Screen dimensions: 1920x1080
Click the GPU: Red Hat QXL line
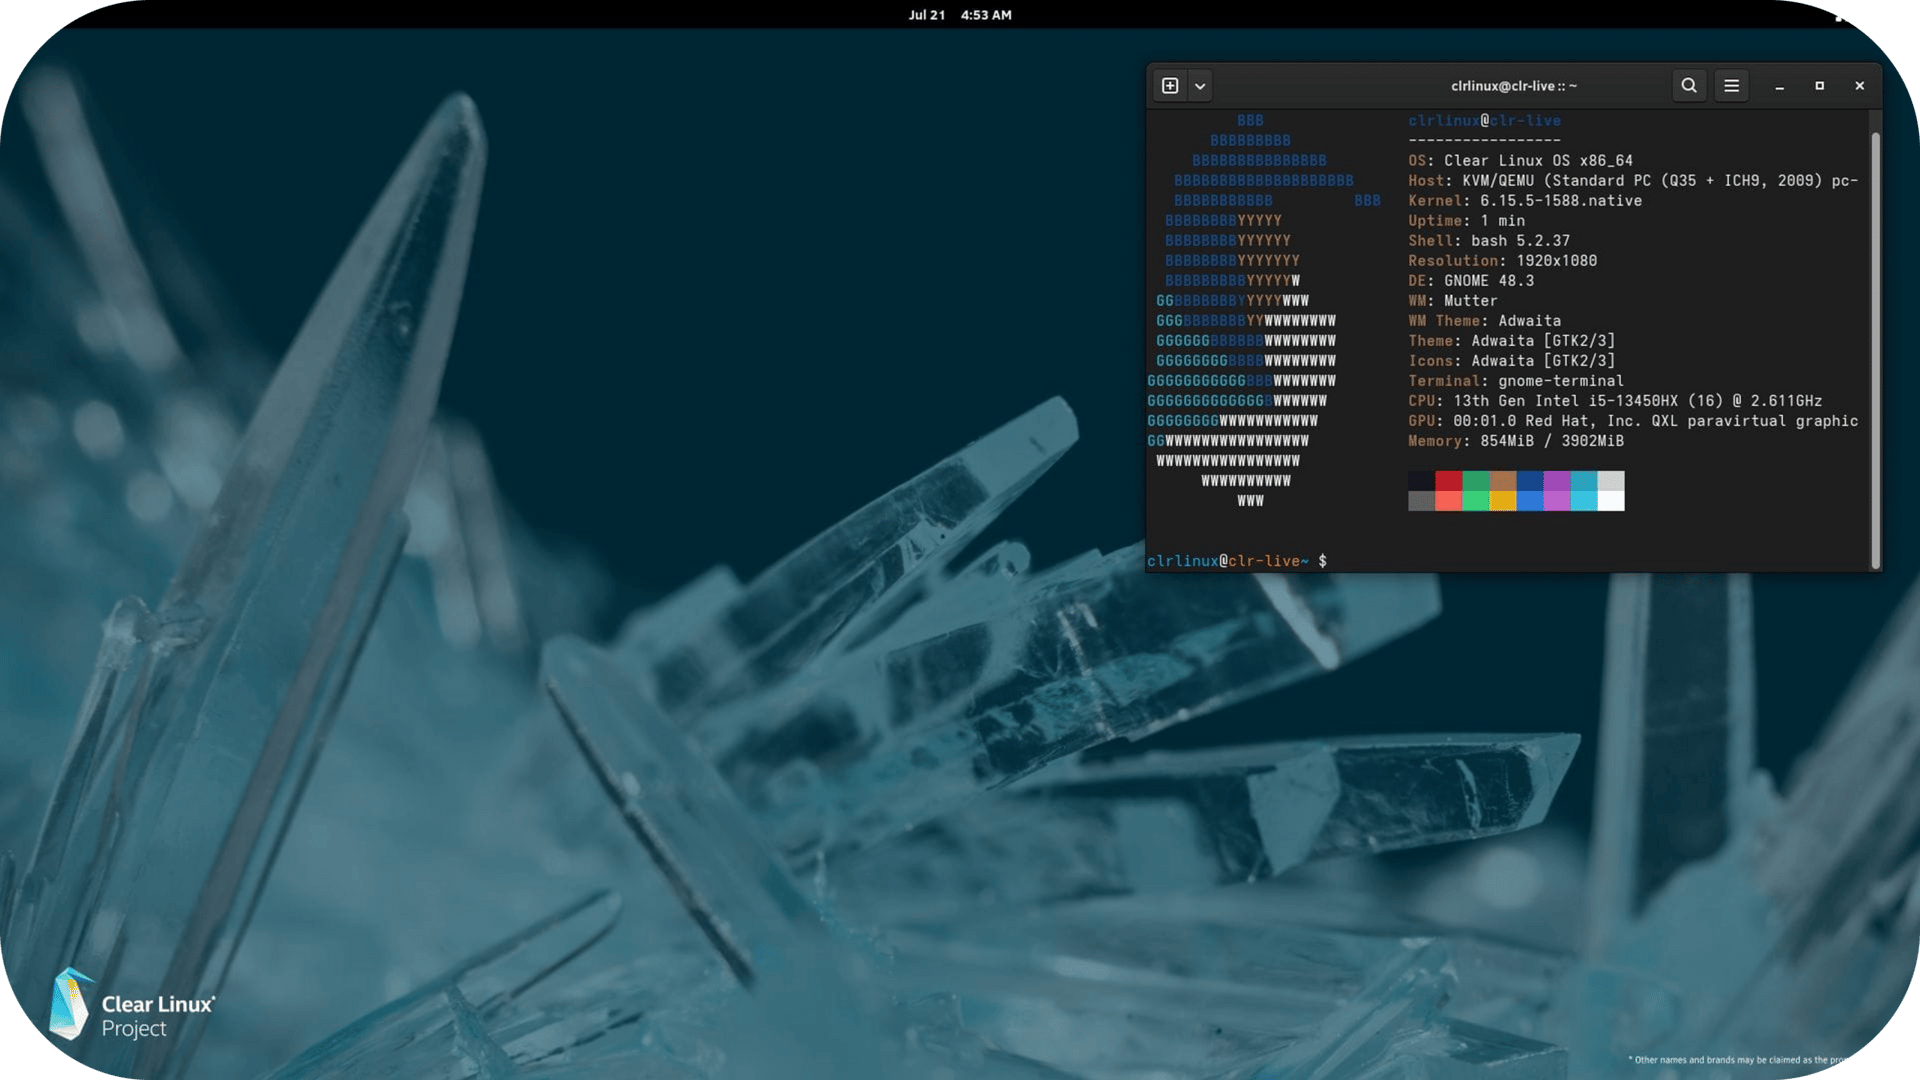point(1633,421)
